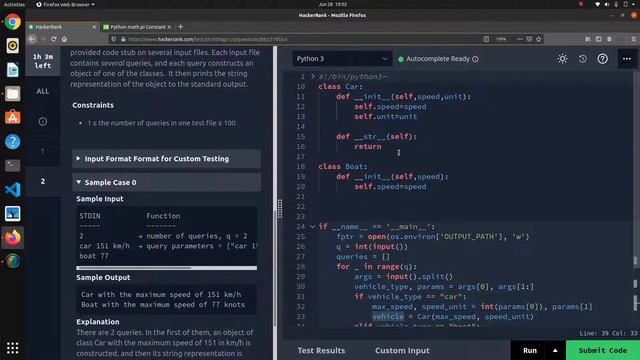Open the Firefox hamburger menu
Viewport: 640px width, 360px height.
click(633, 39)
